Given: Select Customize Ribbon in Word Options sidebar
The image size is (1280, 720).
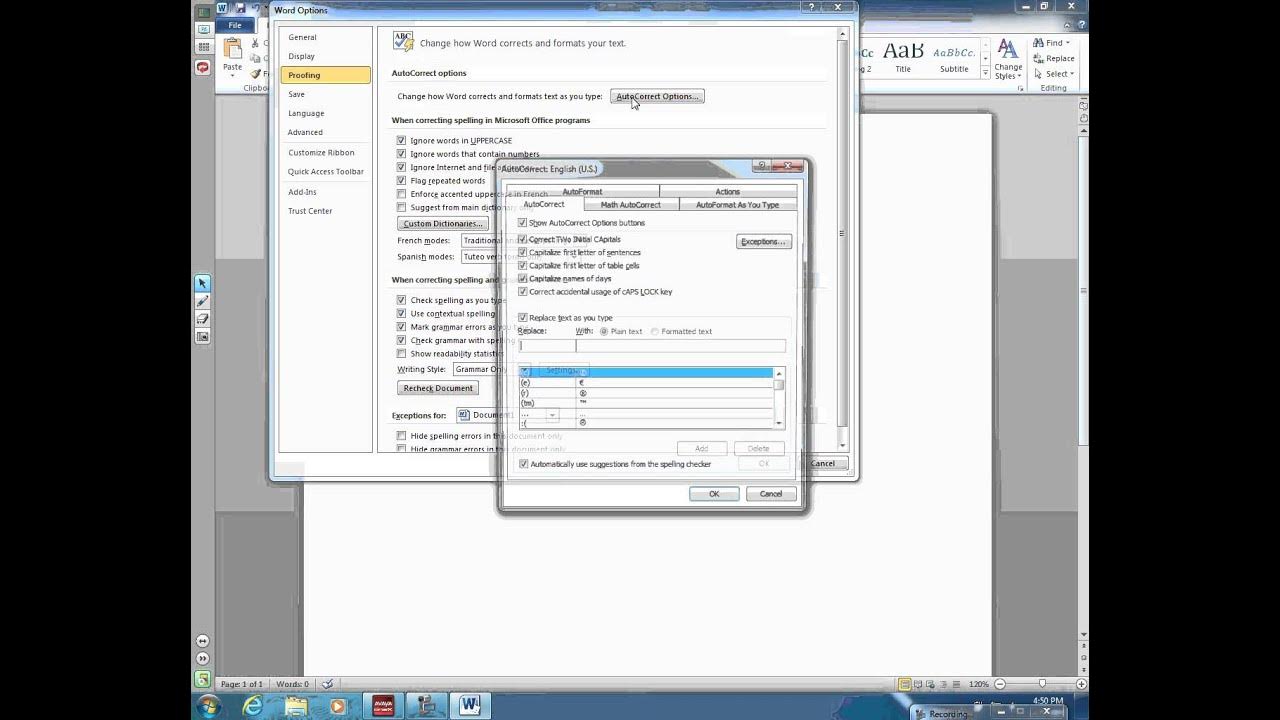Looking at the screenshot, I should 321,152.
